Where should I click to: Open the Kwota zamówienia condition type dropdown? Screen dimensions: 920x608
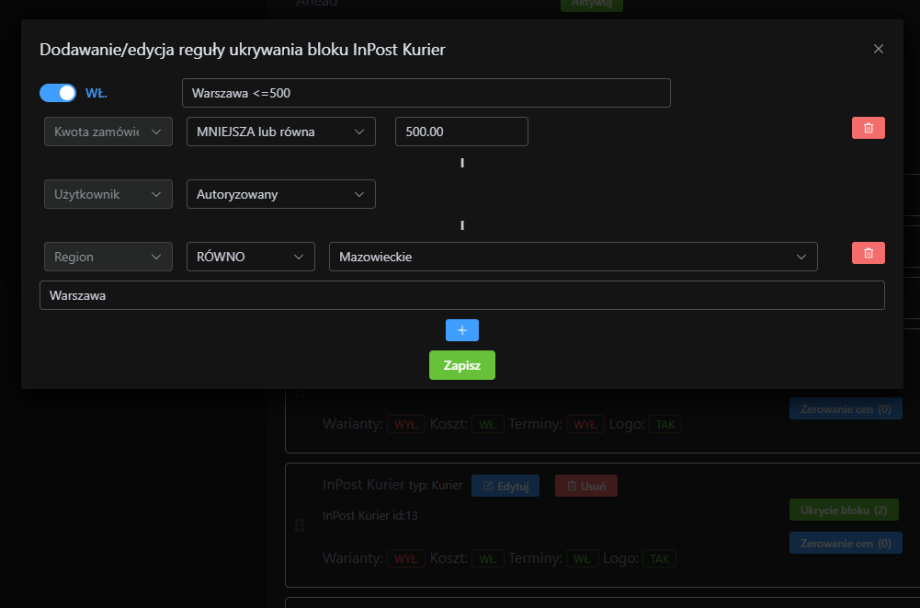108,132
